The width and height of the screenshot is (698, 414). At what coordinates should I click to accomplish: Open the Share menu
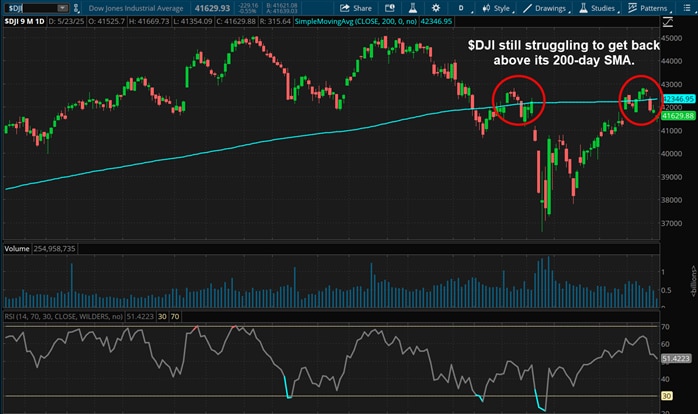tap(356, 8)
